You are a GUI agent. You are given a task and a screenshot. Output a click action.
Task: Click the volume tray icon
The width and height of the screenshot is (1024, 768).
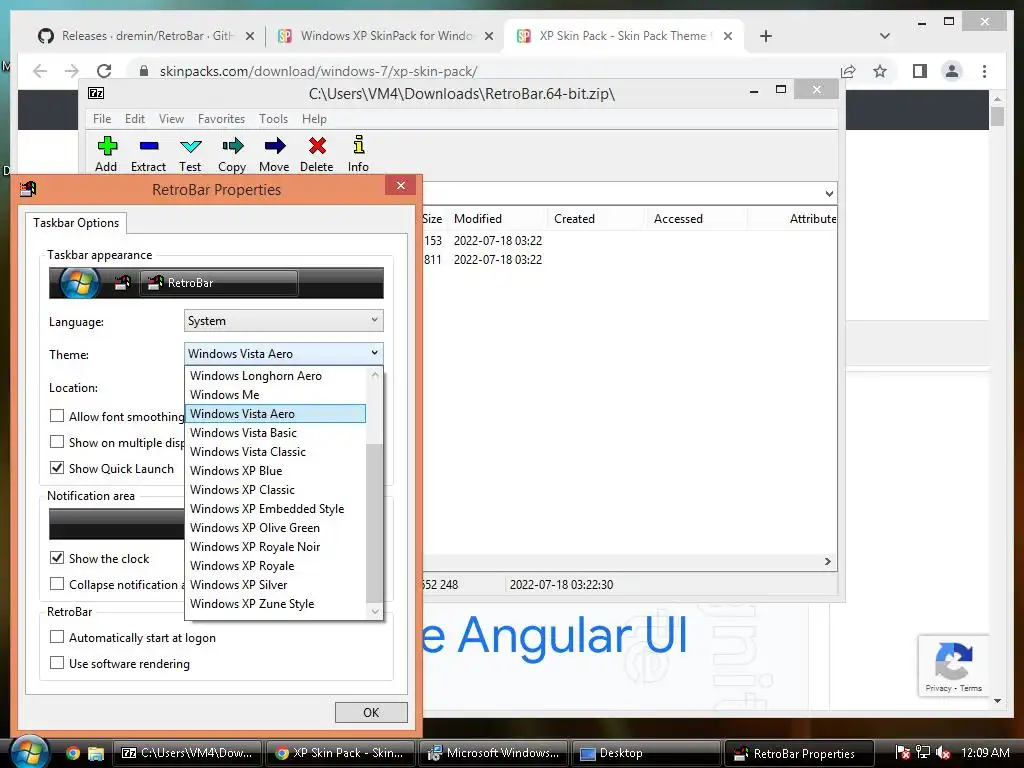pos(943,753)
